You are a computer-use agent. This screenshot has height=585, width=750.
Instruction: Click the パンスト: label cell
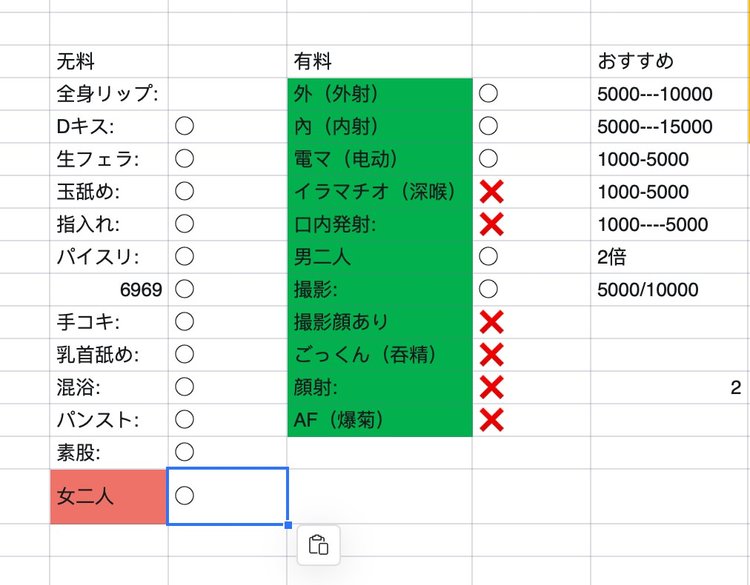click(108, 420)
